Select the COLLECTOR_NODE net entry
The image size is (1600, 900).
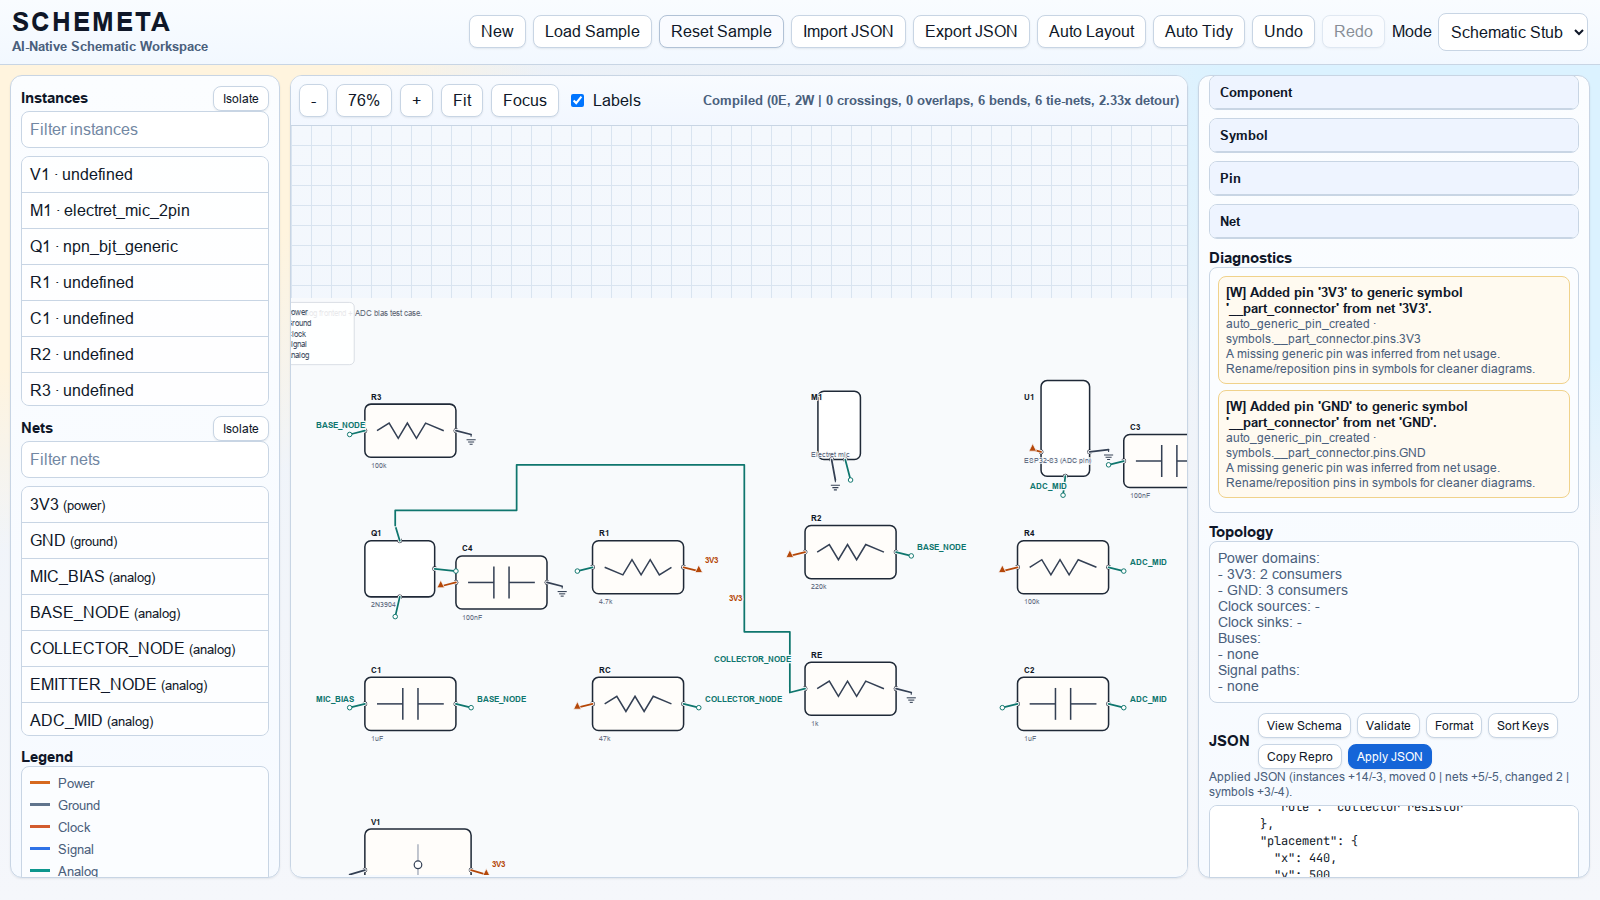tap(145, 649)
